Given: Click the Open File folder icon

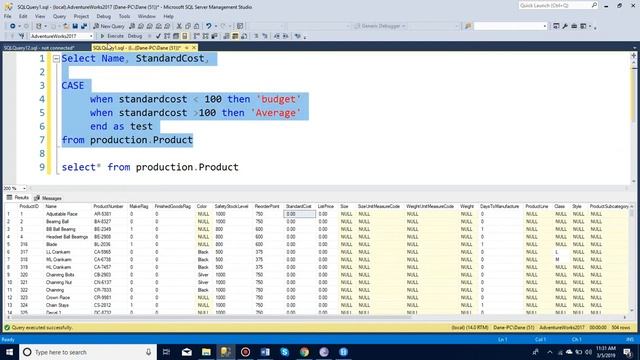Looking at the screenshot, I should click(66, 26).
